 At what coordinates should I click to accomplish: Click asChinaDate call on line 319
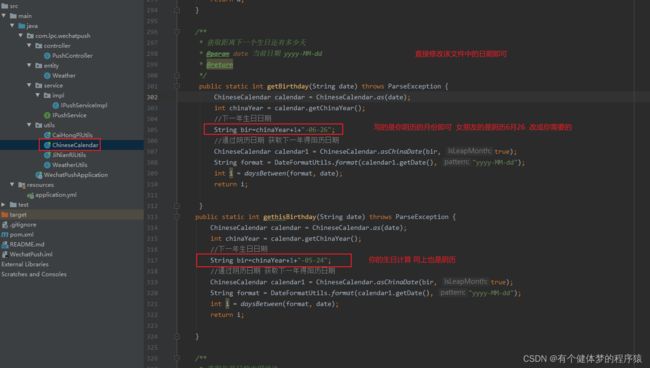tap(398, 282)
